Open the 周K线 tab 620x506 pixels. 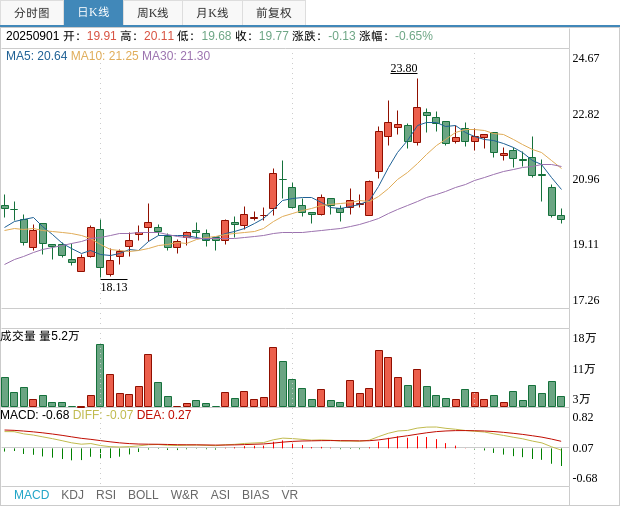[x=153, y=13]
